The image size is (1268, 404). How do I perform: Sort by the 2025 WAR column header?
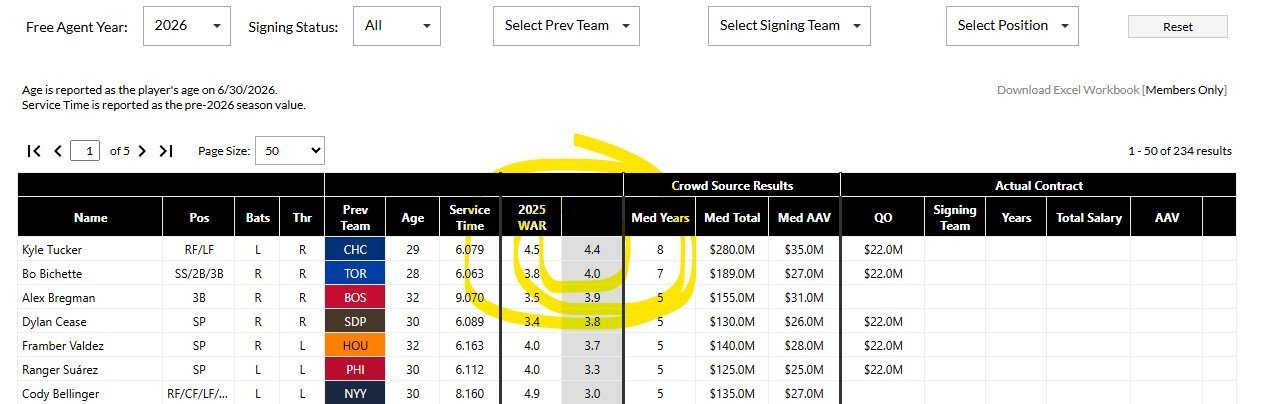coord(531,217)
